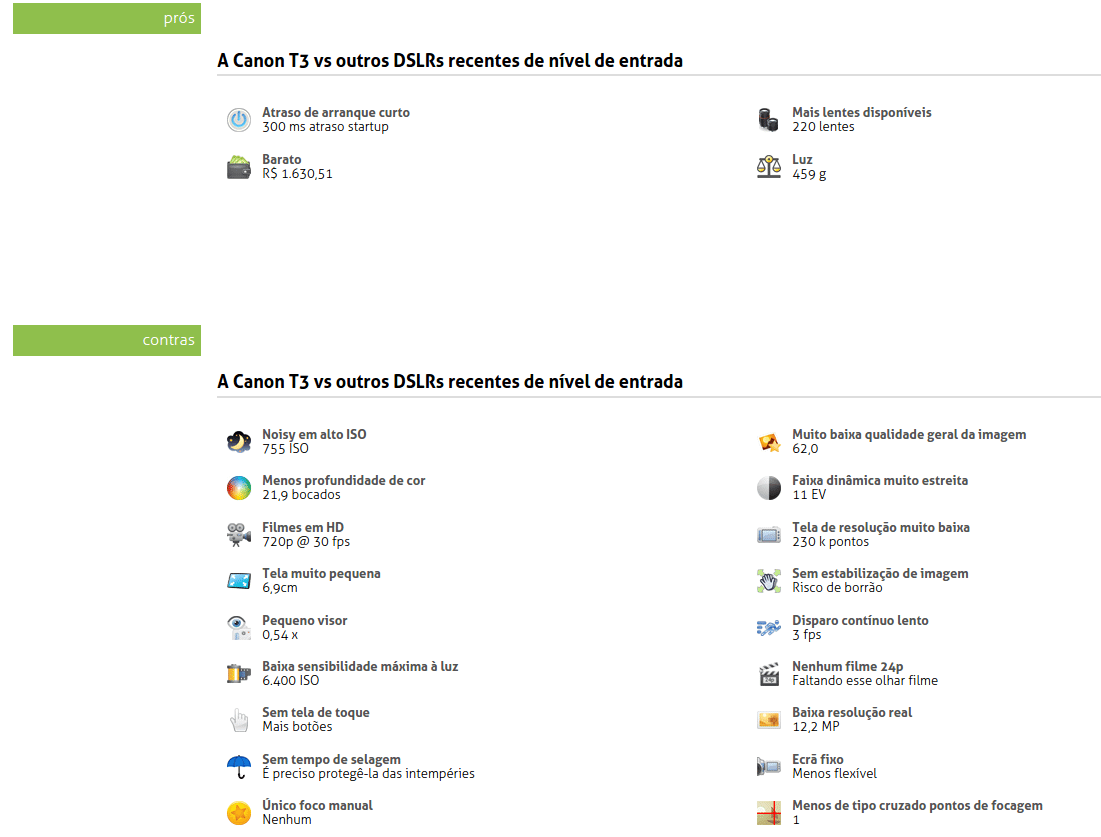The height and width of the screenshot is (837, 1101).
Task: Click the Tela muito pequena heading
Action: pos(321,574)
